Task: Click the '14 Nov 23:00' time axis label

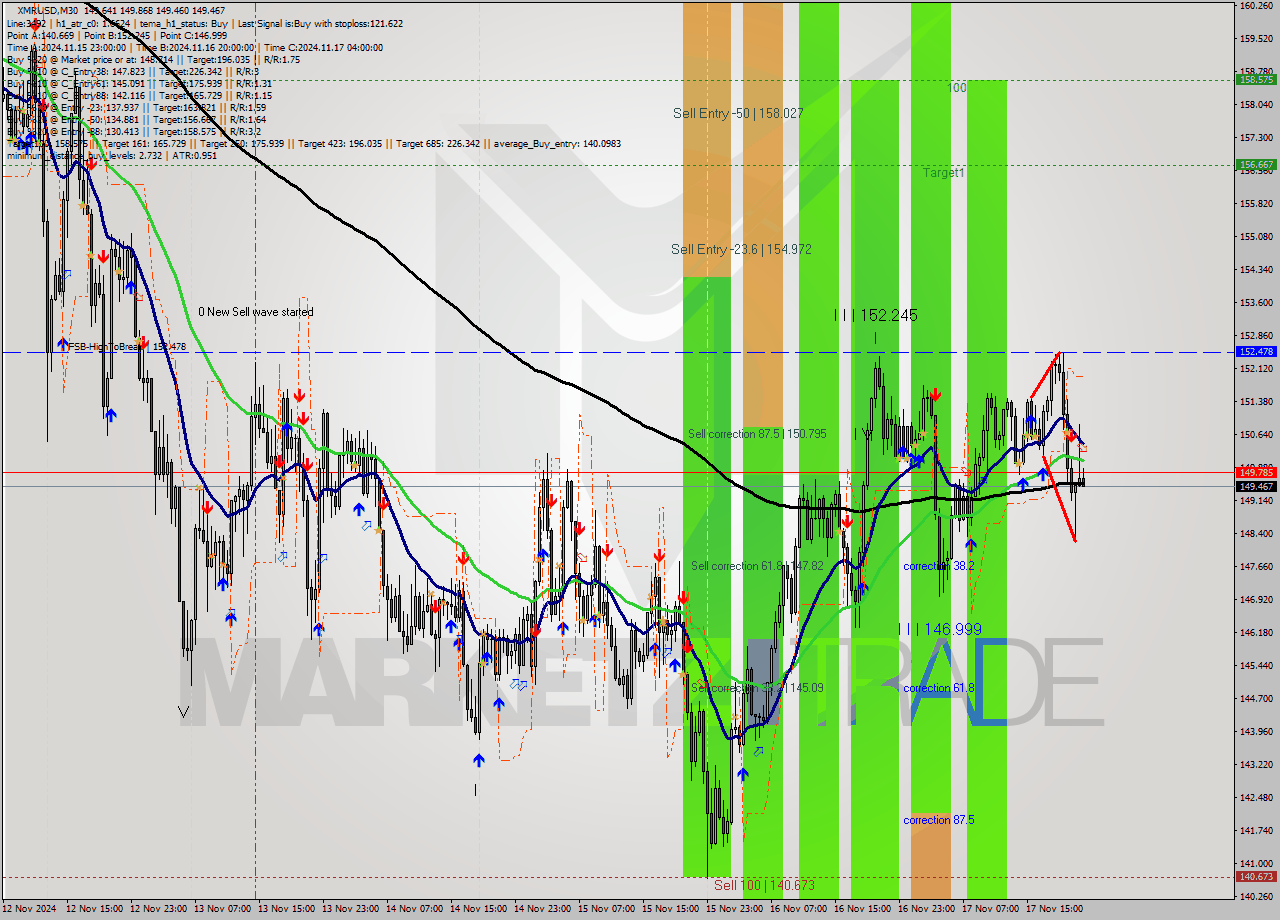Action: coord(542,909)
